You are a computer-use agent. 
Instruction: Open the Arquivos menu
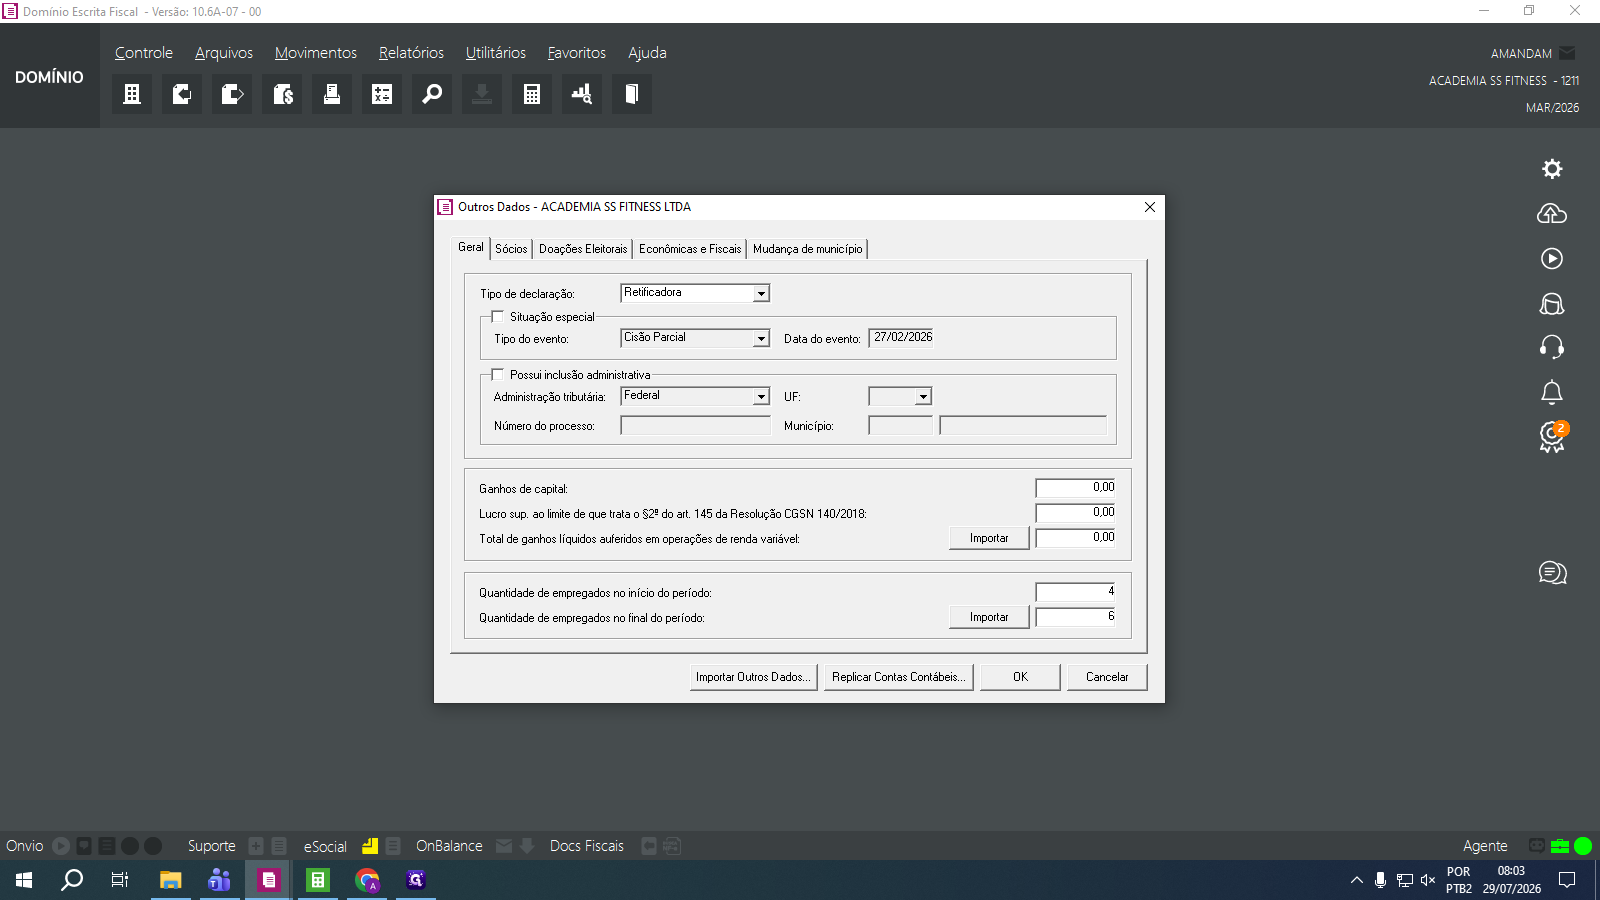pyautogui.click(x=224, y=53)
